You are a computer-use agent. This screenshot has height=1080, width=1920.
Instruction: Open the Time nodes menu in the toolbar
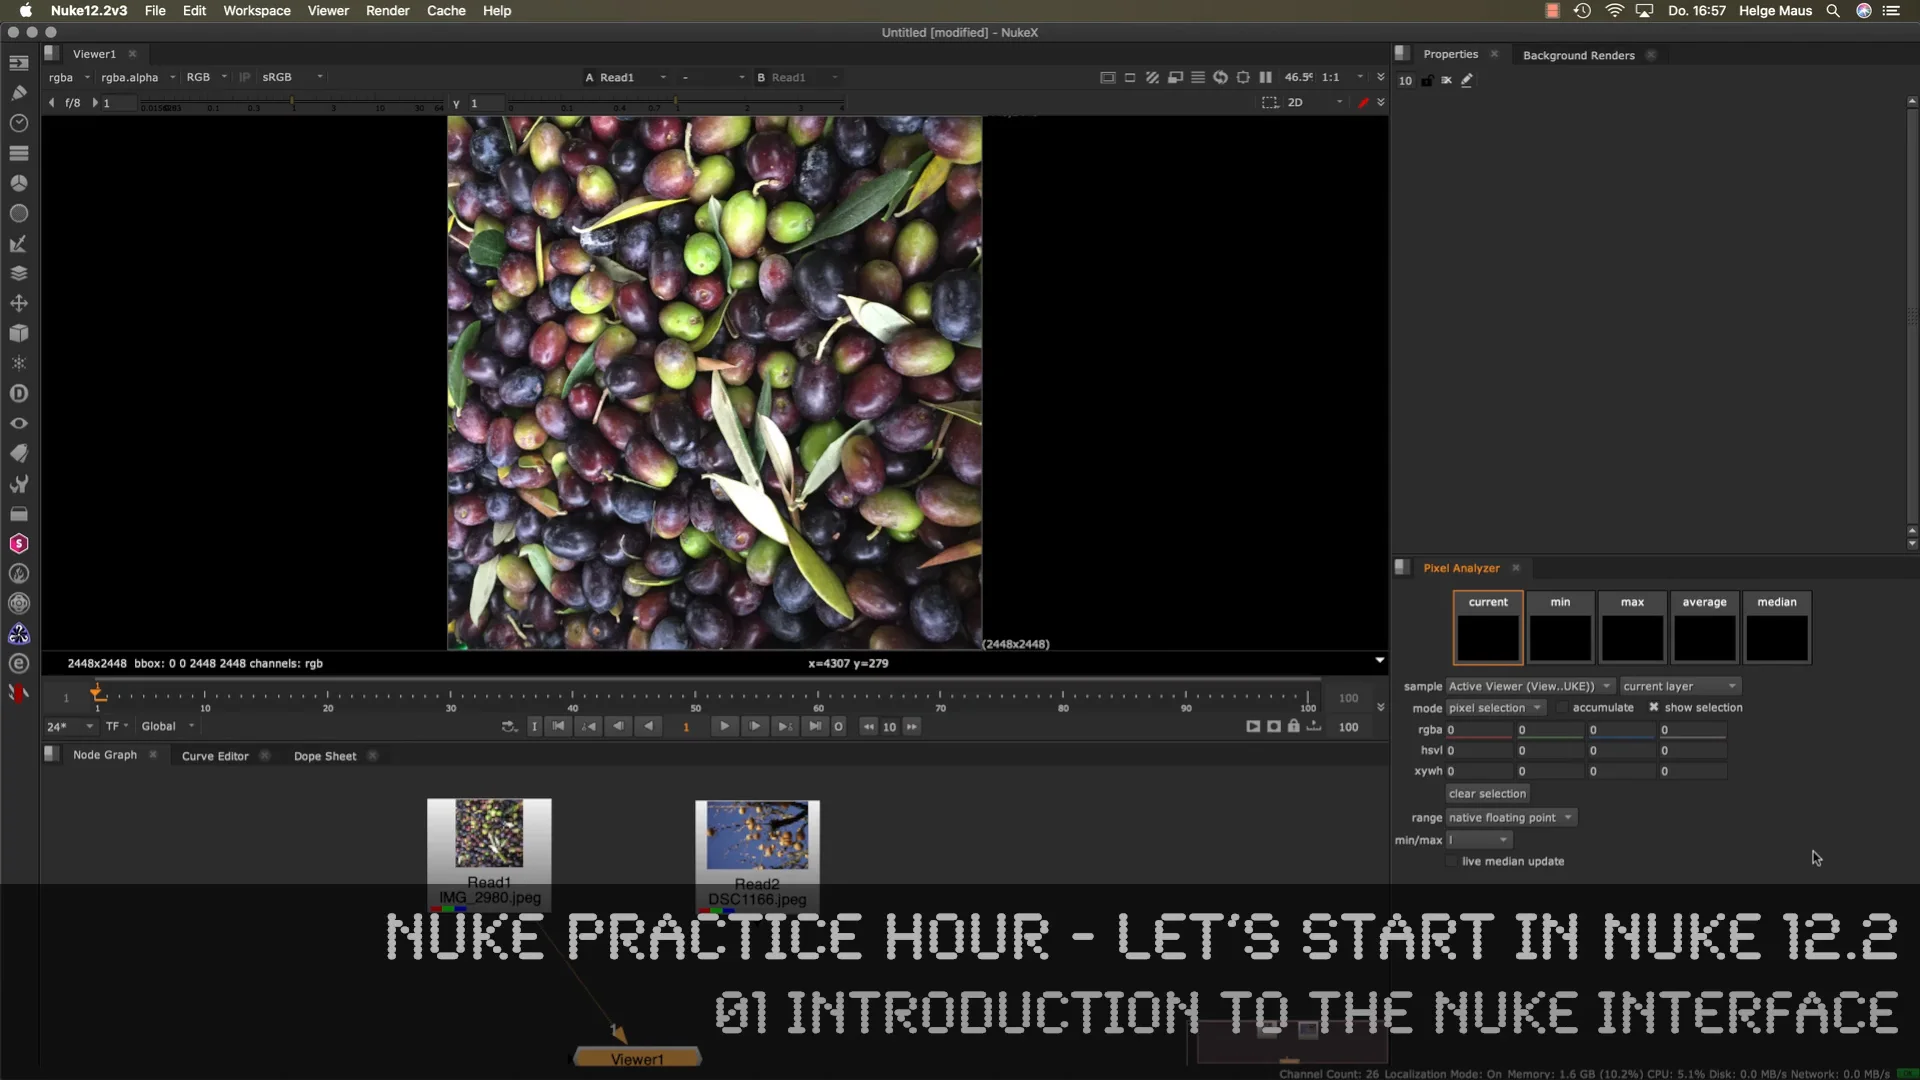coord(18,123)
